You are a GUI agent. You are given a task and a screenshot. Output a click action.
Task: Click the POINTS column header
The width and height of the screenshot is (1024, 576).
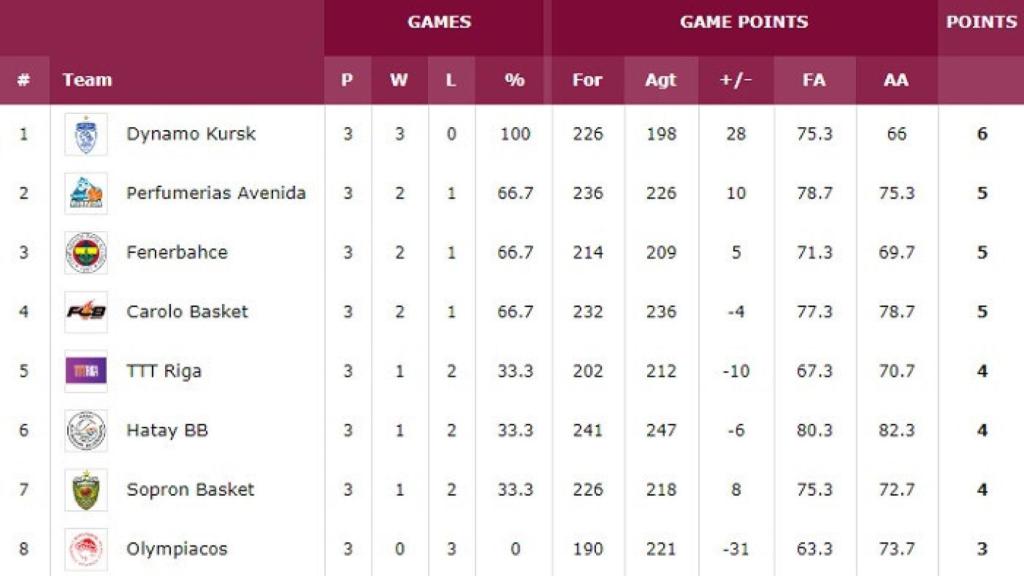[981, 22]
